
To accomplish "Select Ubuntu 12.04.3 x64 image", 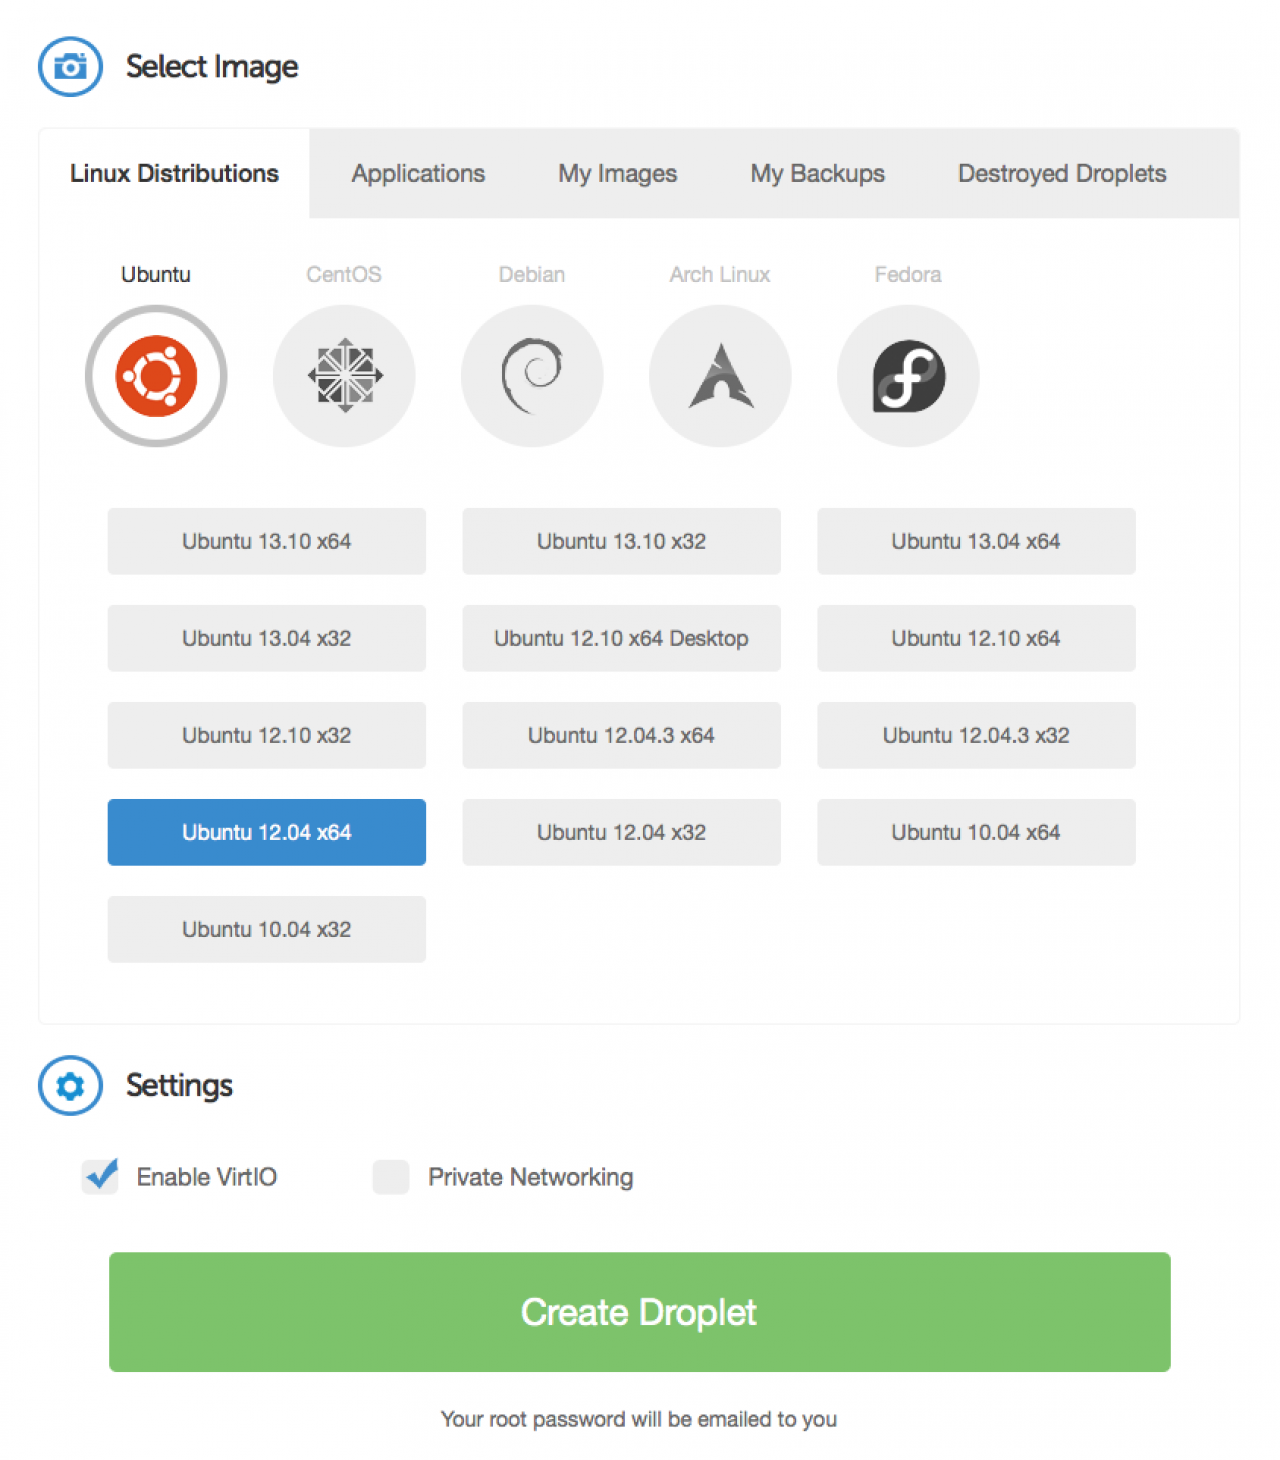I will pyautogui.click(x=621, y=735).
